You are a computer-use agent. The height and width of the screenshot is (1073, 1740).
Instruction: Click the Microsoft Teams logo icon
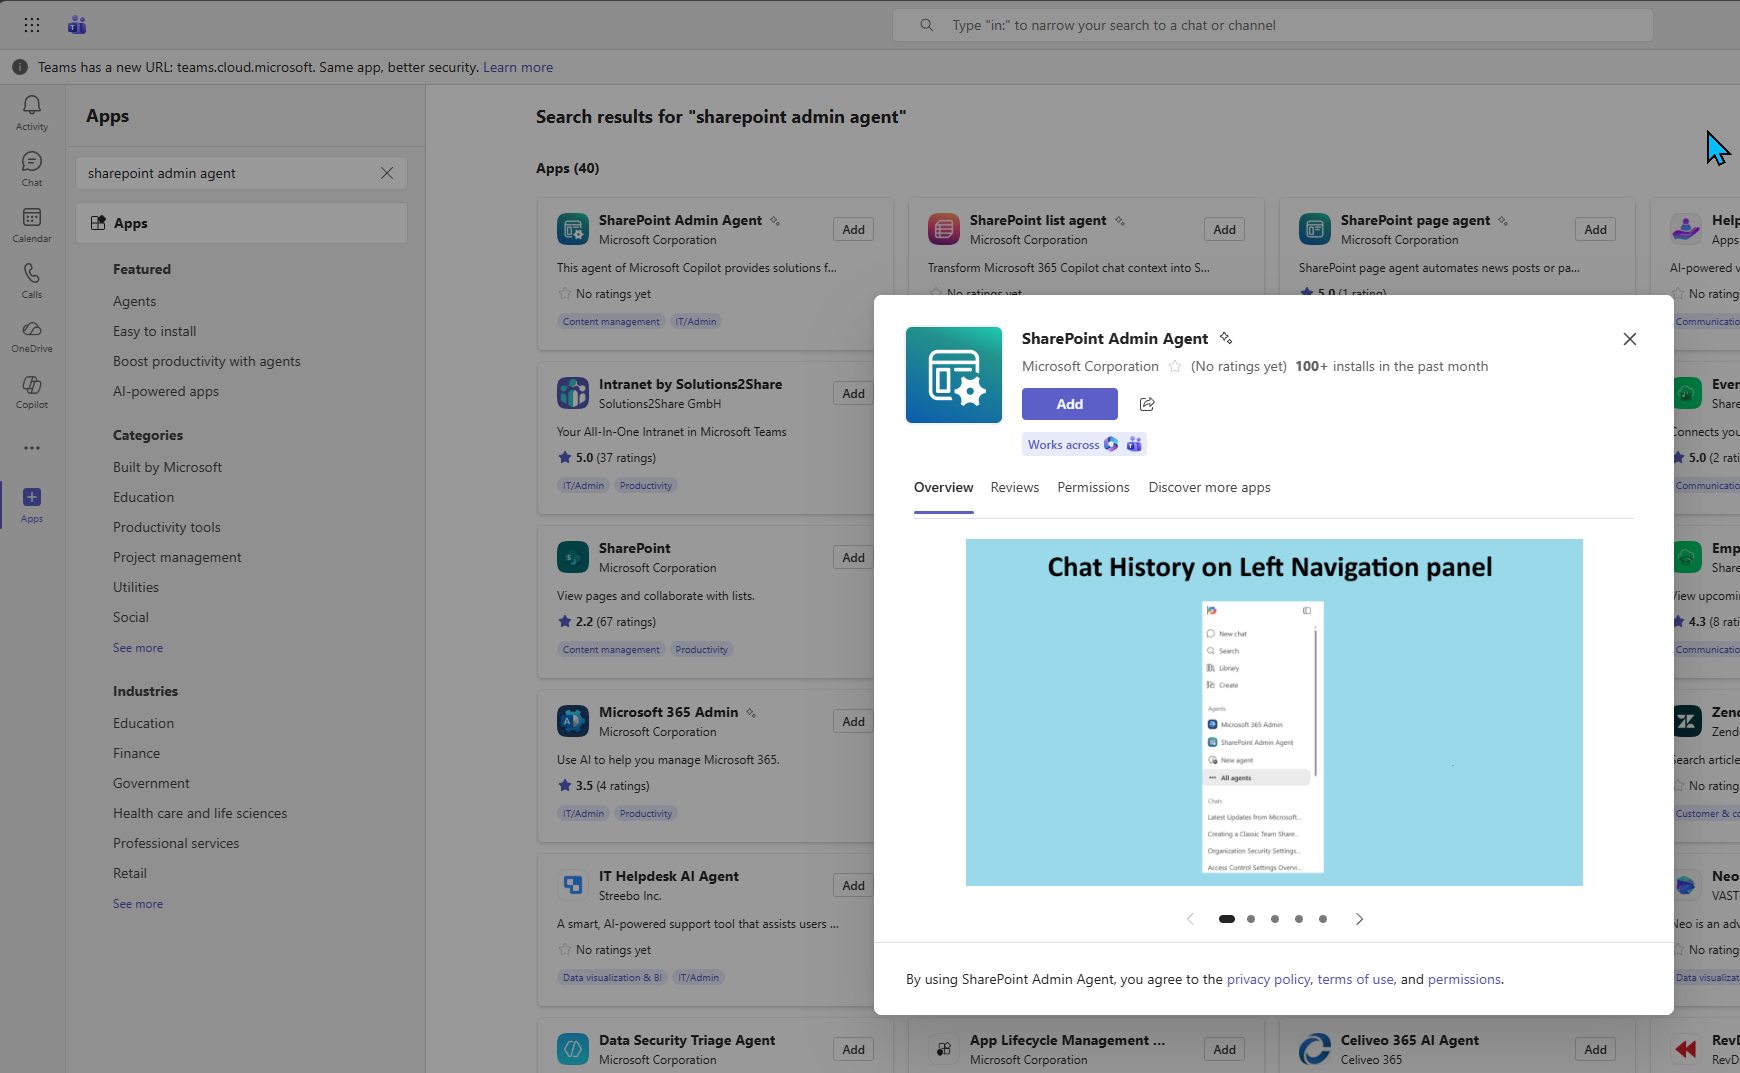[x=77, y=25]
